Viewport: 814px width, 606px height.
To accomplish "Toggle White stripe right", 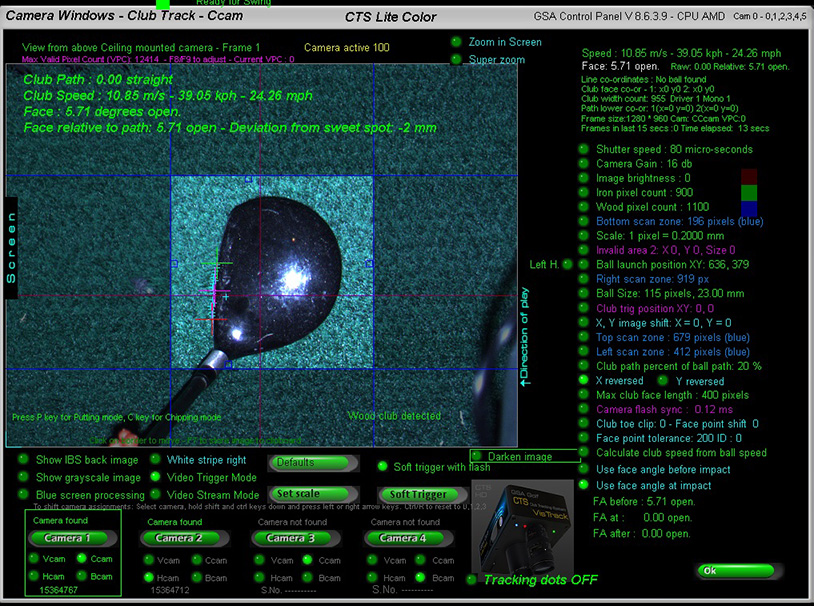I will point(155,459).
